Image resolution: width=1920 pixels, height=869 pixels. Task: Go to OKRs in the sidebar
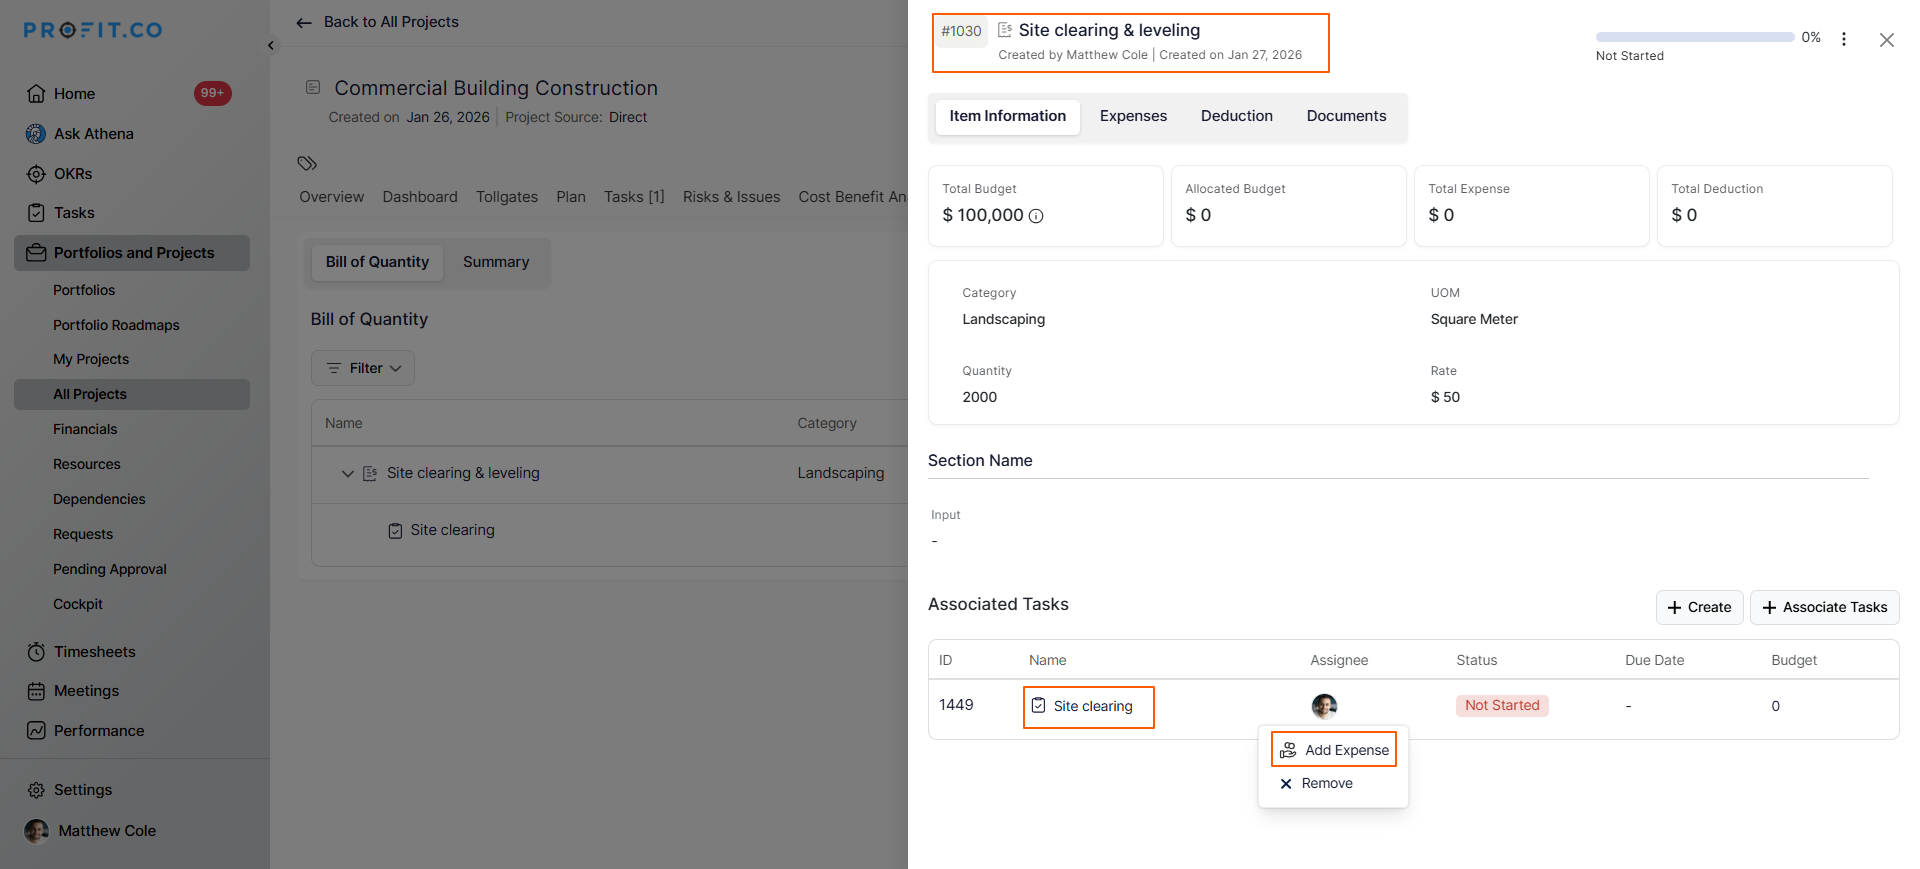72,174
